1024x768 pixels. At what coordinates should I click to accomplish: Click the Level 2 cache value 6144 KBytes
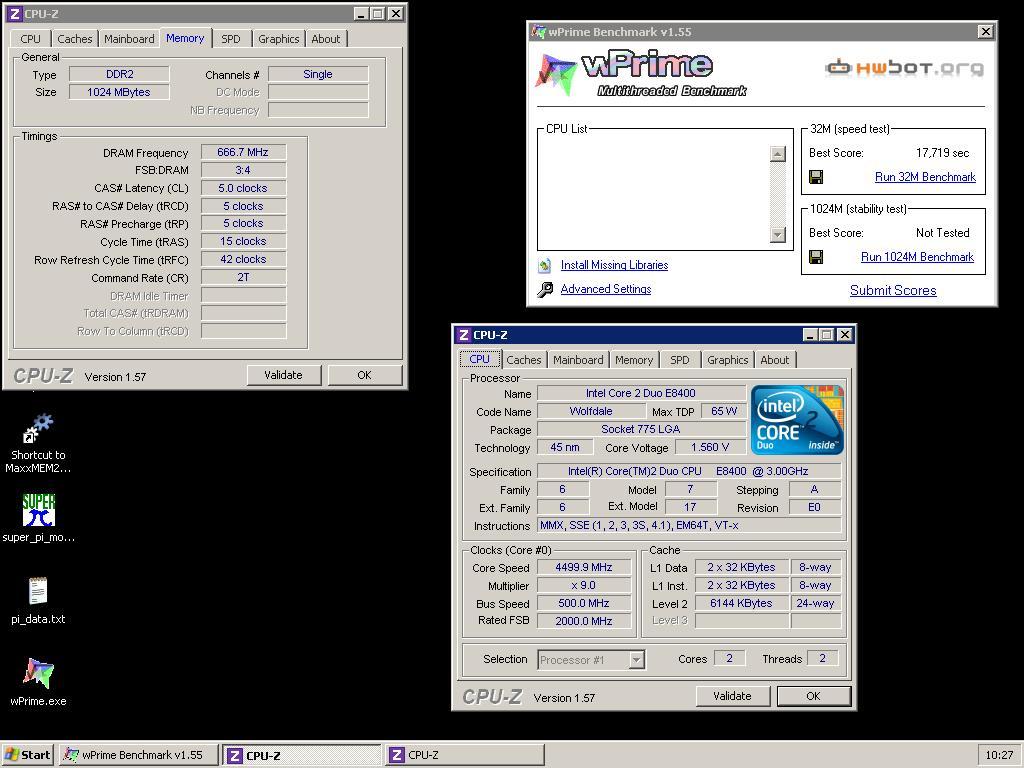point(741,603)
